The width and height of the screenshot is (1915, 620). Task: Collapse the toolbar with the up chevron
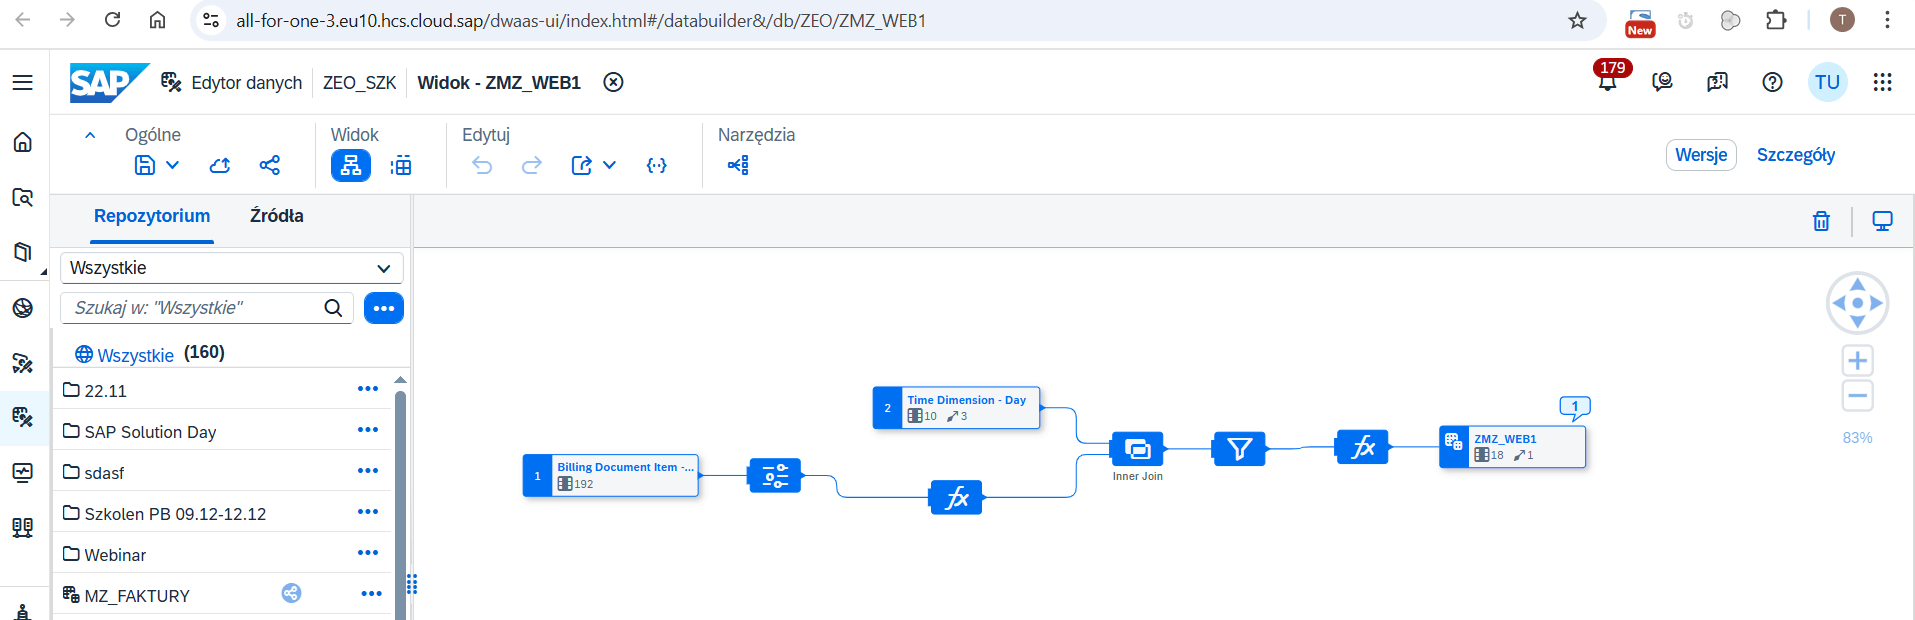click(x=90, y=135)
